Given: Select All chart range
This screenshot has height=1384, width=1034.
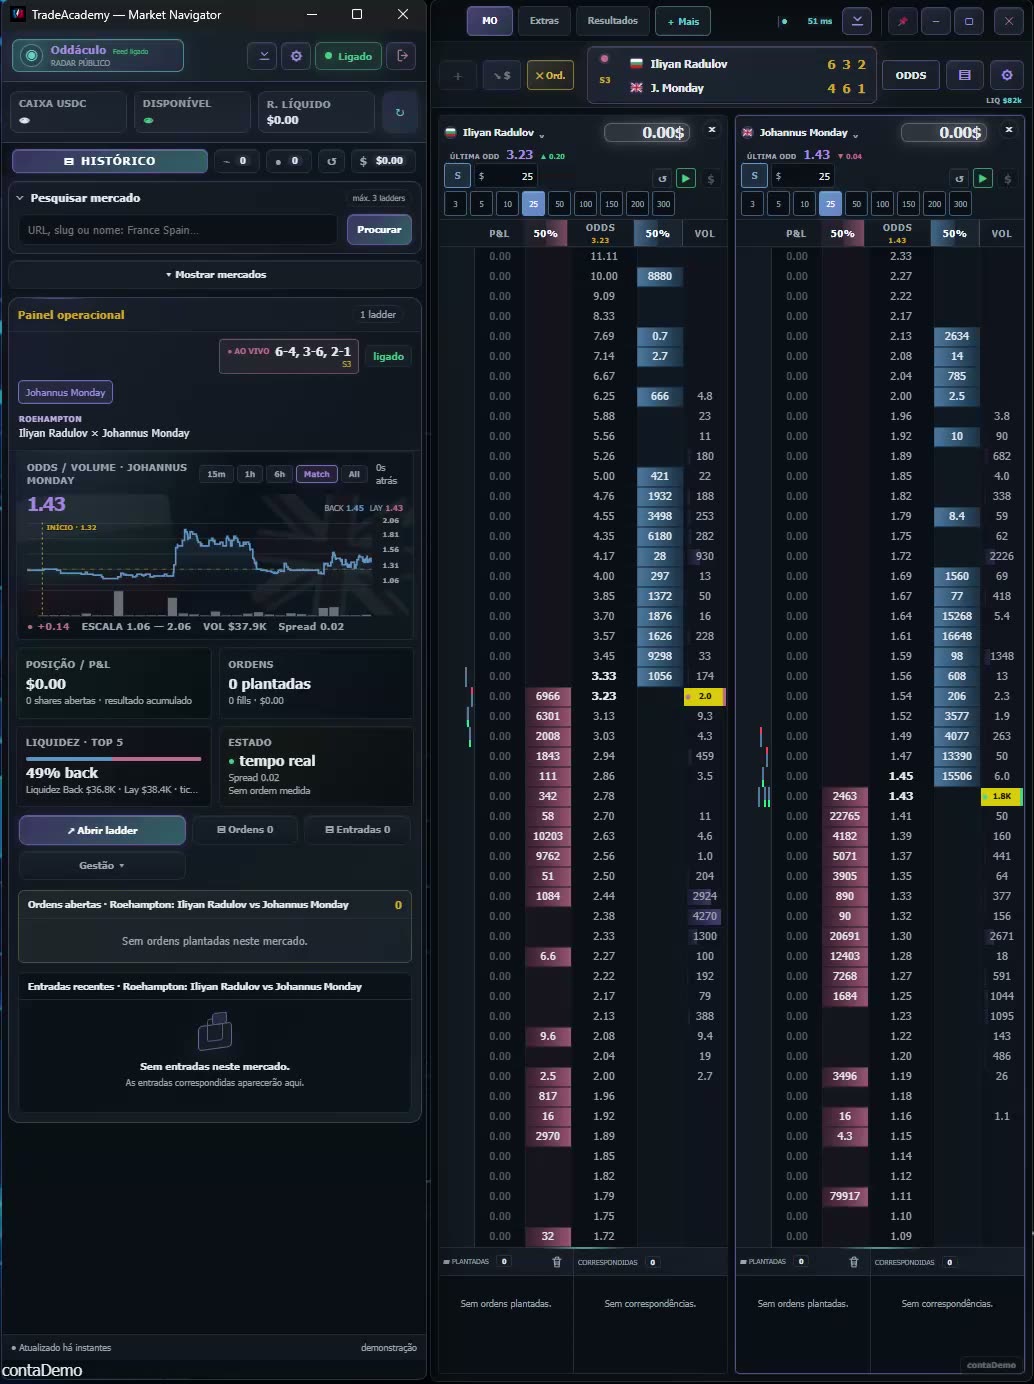Looking at the screenshot, I should (354, 474).
